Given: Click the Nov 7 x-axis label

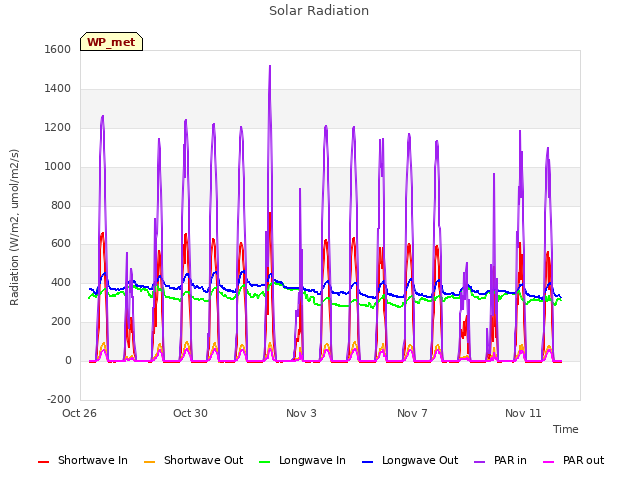Looking at the screenshot, I should [x=412, y=413].
